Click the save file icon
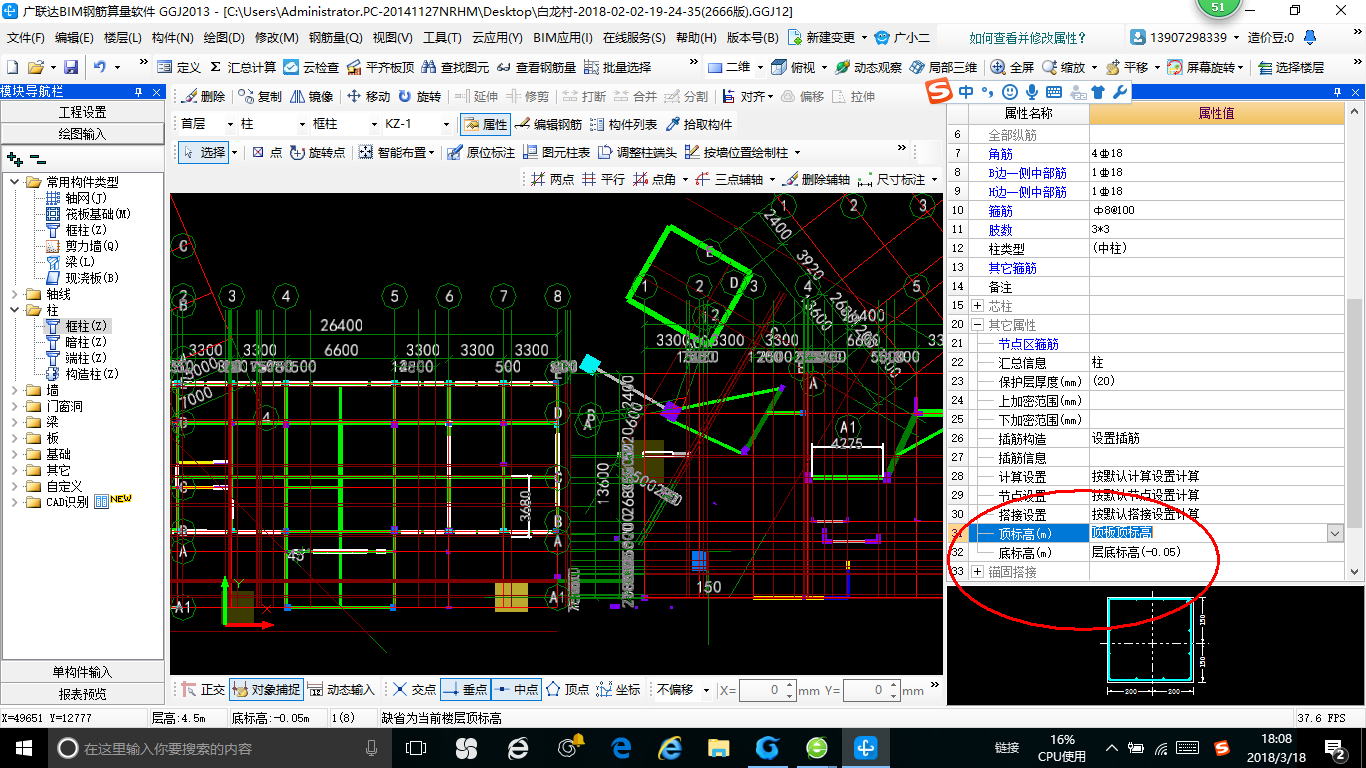Screen dimensions: 1366x768 [x=71, y=67]
